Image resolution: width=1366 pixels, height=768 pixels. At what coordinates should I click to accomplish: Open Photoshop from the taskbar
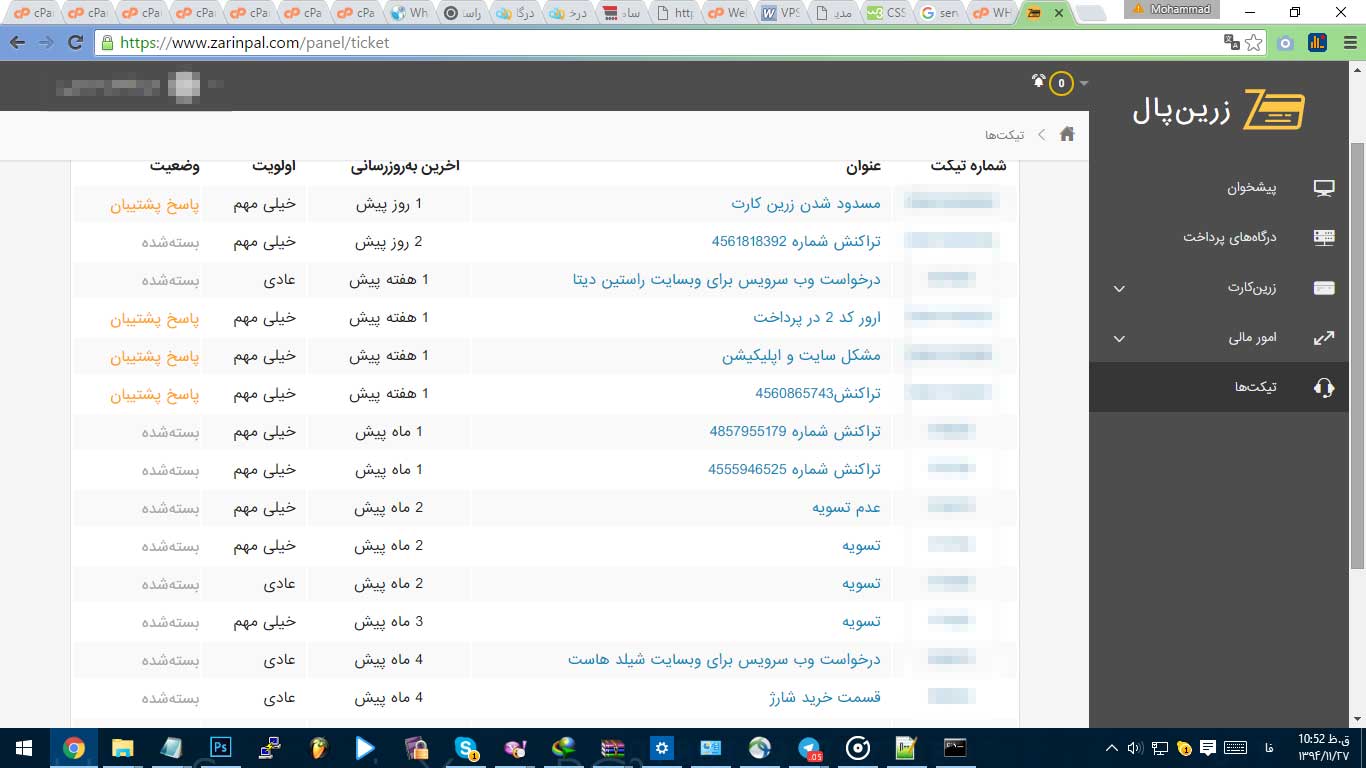pos(221,747)
